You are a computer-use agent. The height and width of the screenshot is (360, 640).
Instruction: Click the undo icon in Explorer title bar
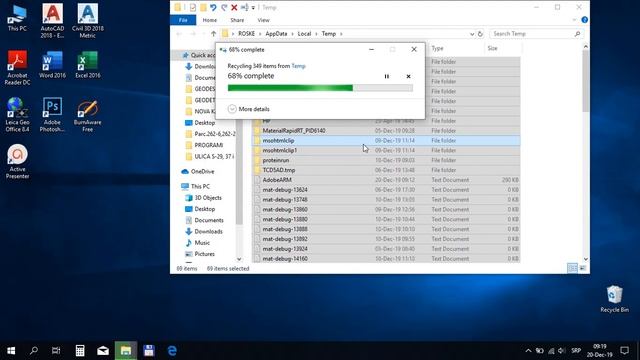pyautogui.click(x=213, y=7)
